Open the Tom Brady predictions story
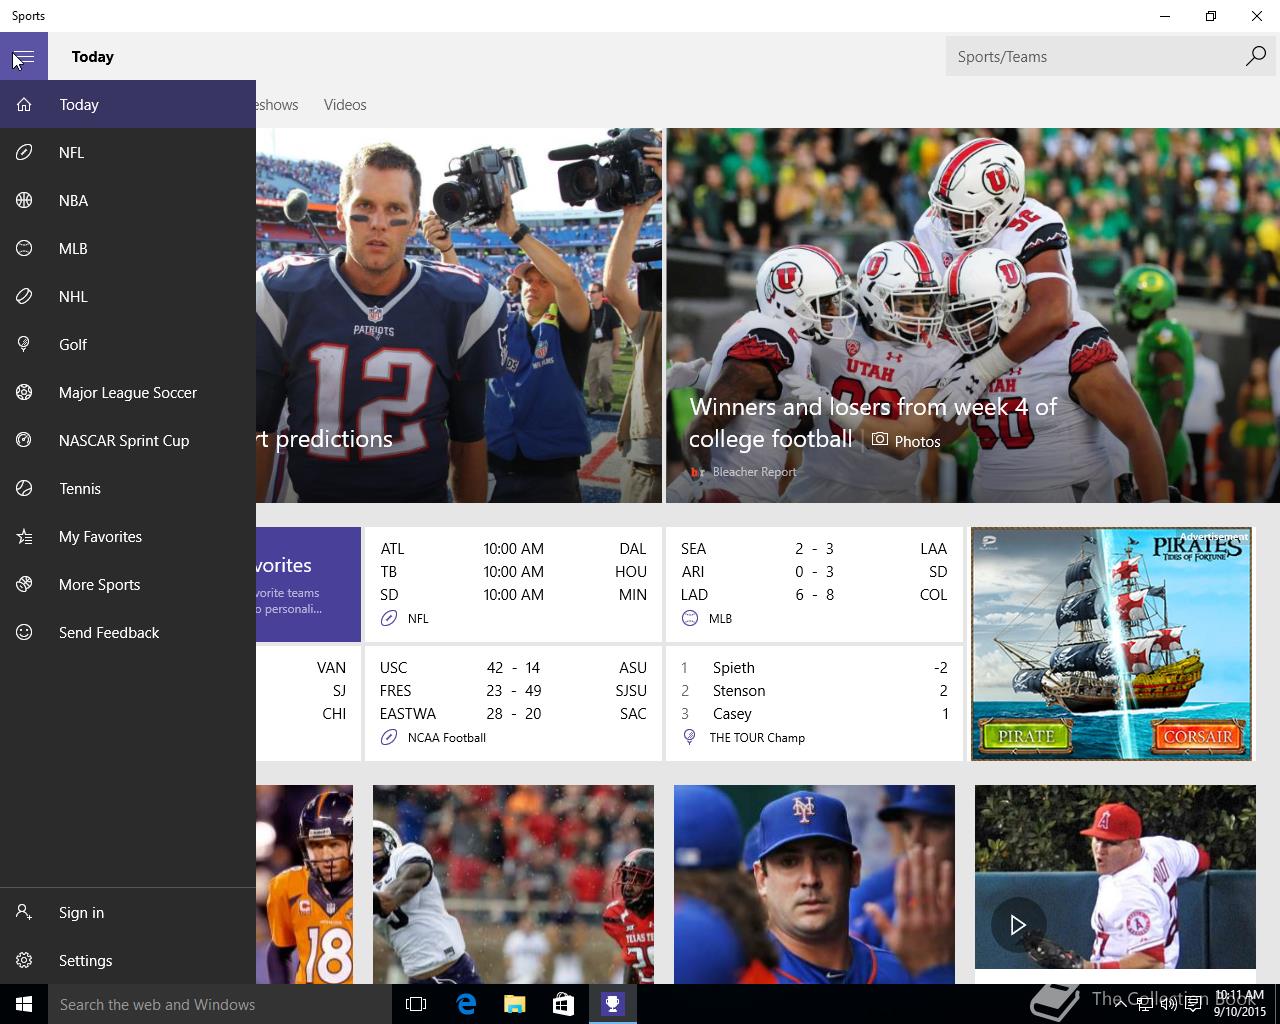This screenshot has height=1024, width=1280. [x=459, y=315]
